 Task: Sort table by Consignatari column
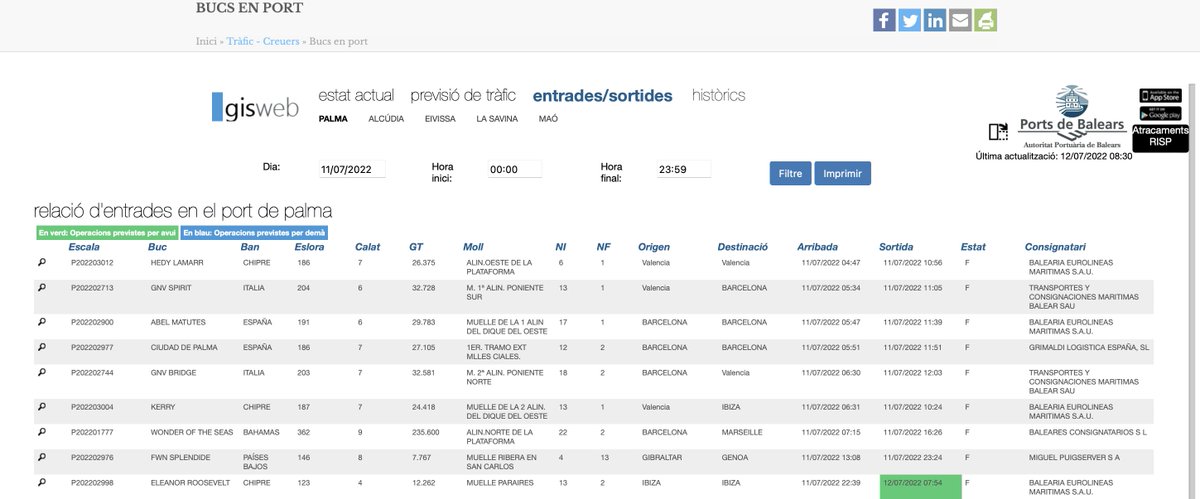pos(1057,246)
